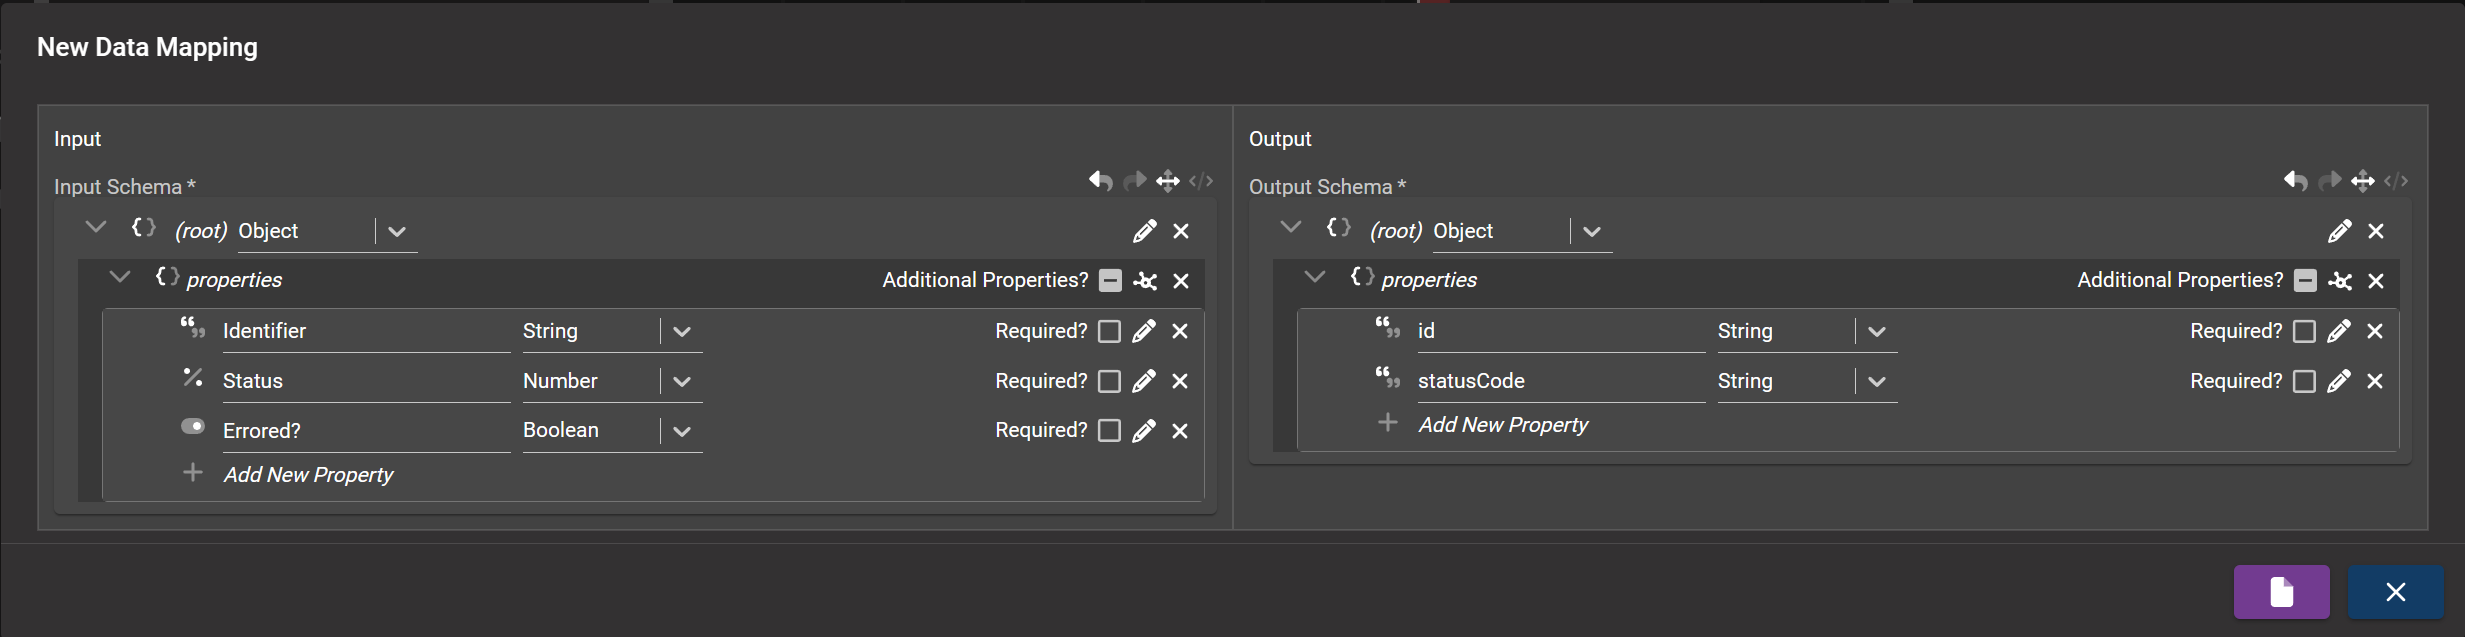Save the new data mapping
This screenshot has width=2465, height=637.
tap(2282, 592)
